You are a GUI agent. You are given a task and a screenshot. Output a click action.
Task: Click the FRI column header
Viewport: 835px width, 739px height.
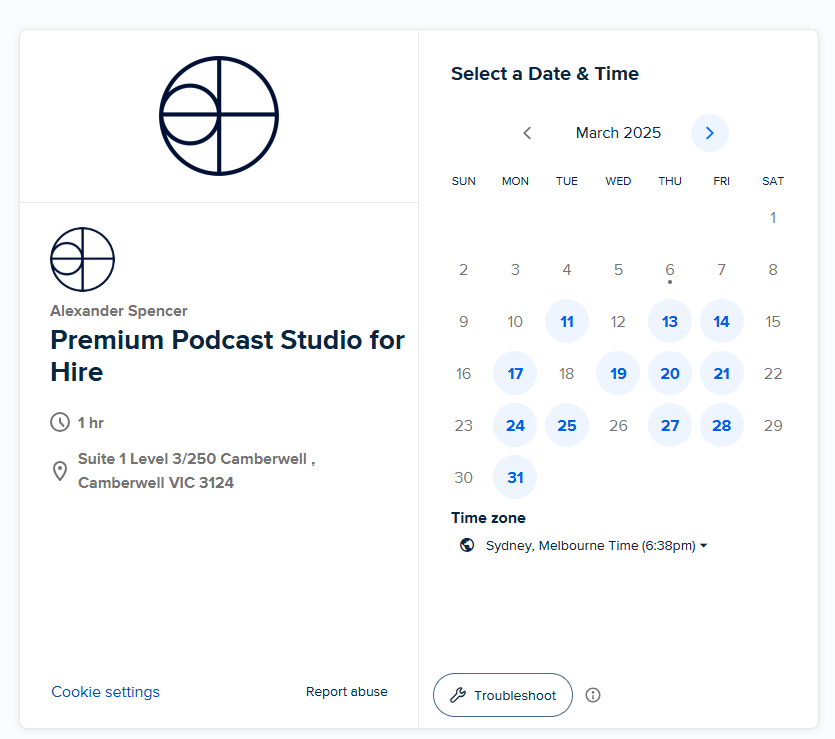722,181
